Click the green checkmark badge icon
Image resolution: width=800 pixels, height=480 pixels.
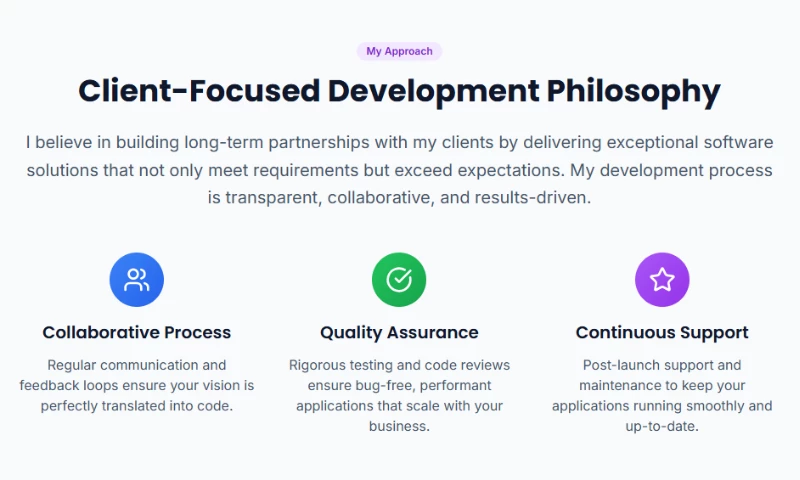pos(399,279)
